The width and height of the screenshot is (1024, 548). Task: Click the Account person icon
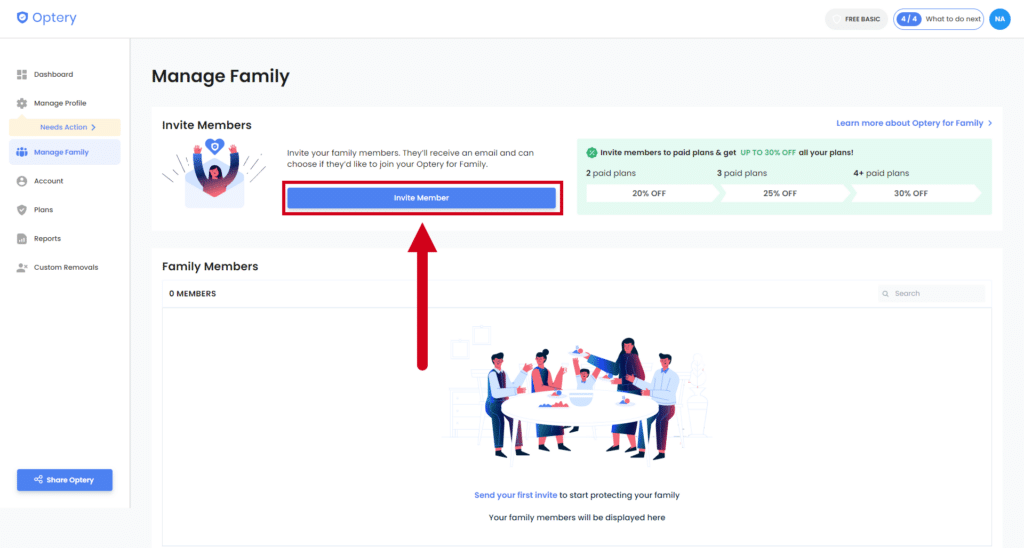22,181
